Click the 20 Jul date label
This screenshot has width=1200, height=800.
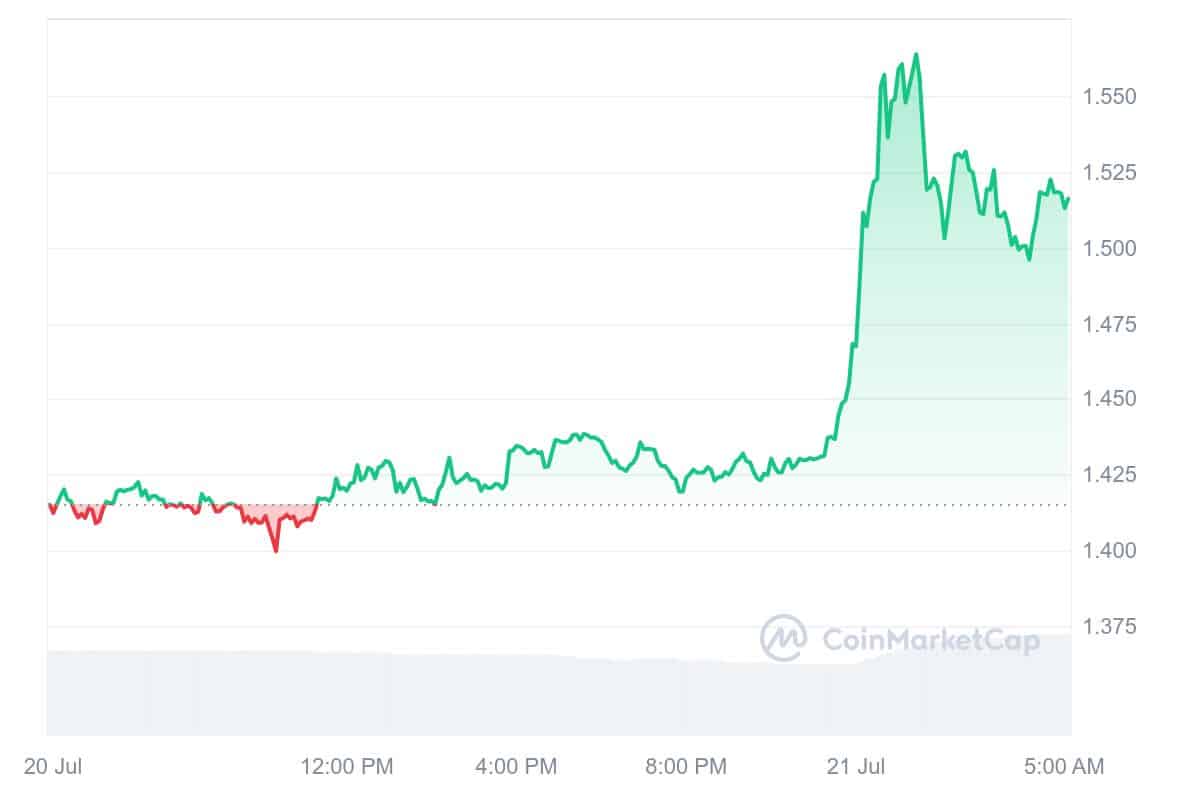(47, 767)
